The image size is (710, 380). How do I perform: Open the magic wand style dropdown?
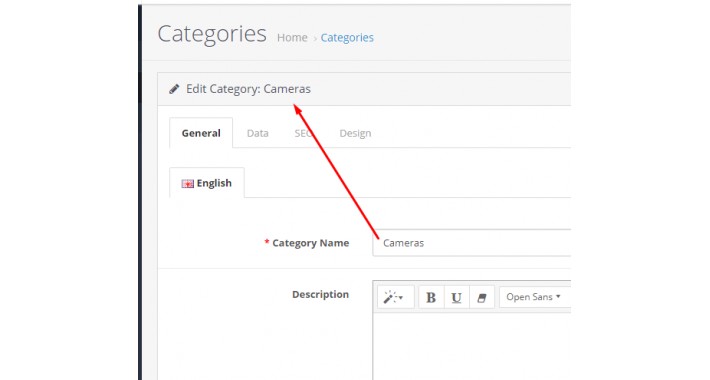point(395,297)
